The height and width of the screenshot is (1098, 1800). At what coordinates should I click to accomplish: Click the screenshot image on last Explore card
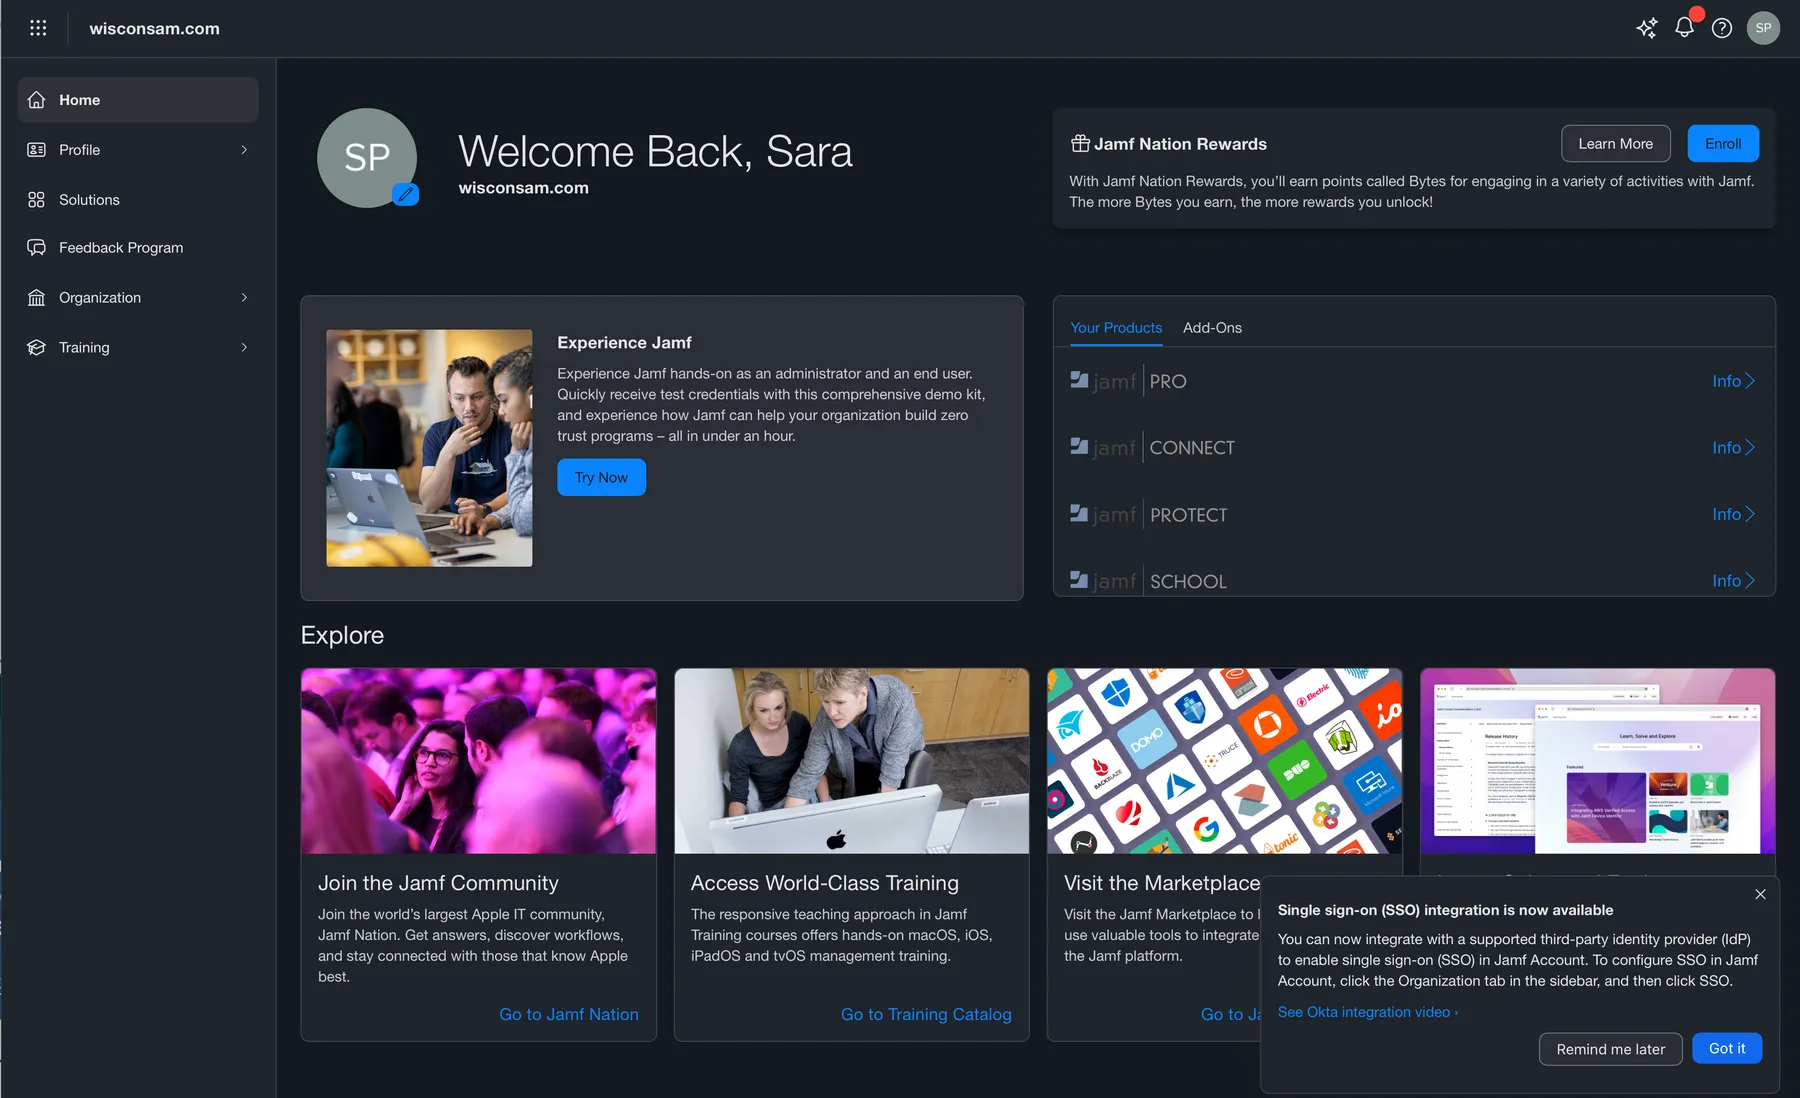(1598, 761)
